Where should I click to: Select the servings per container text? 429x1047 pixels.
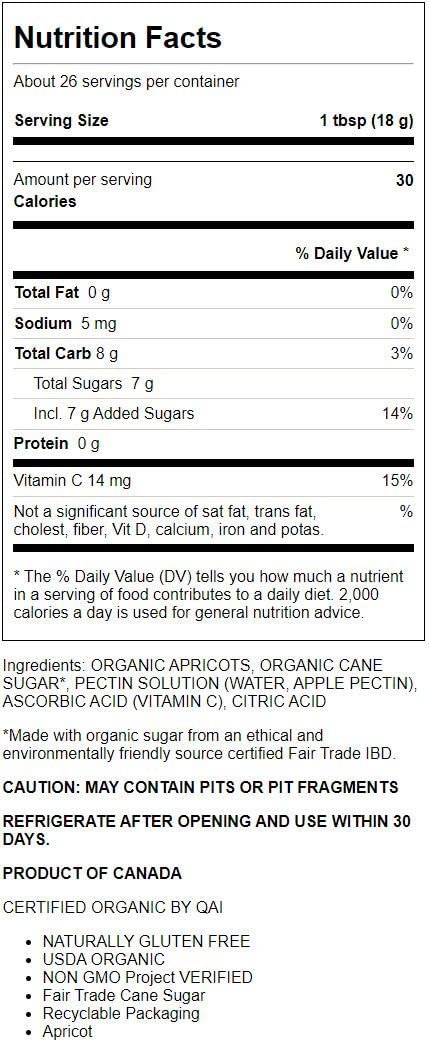click(126, 82)
